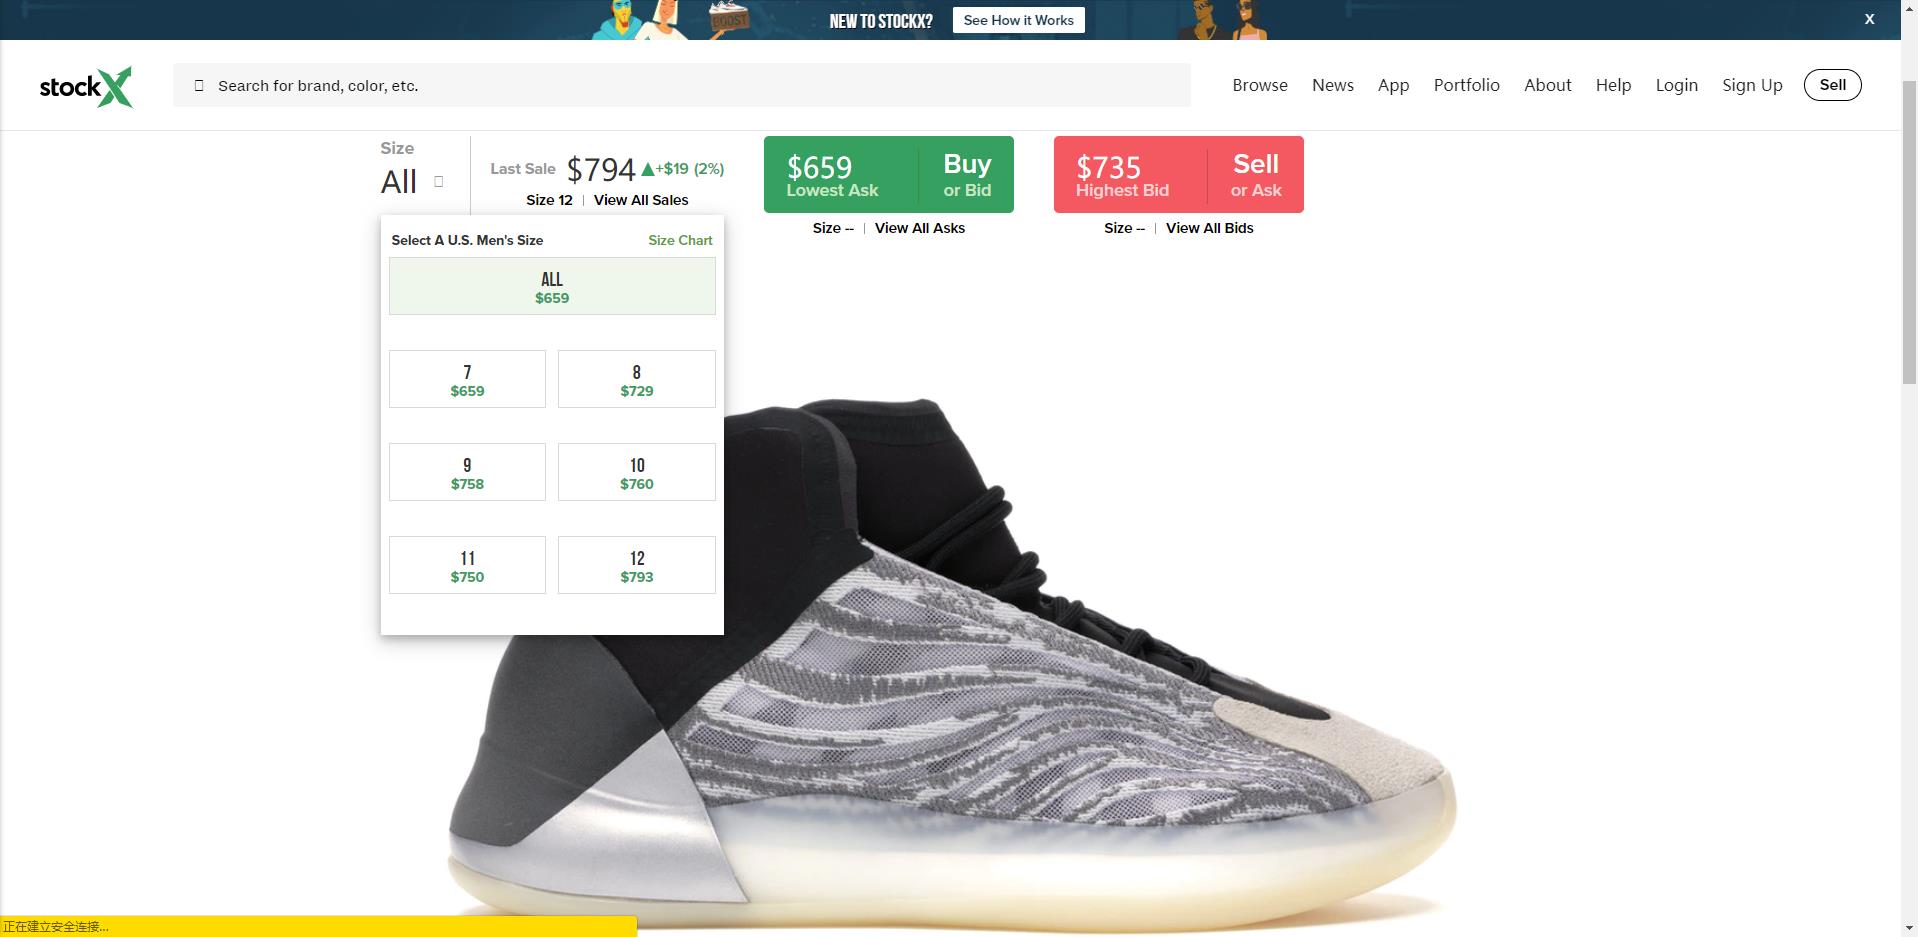Screen dimensions: 1918x937
Task: Open View All Asks link
Action: pyautogui.click(x=920, y=228)
